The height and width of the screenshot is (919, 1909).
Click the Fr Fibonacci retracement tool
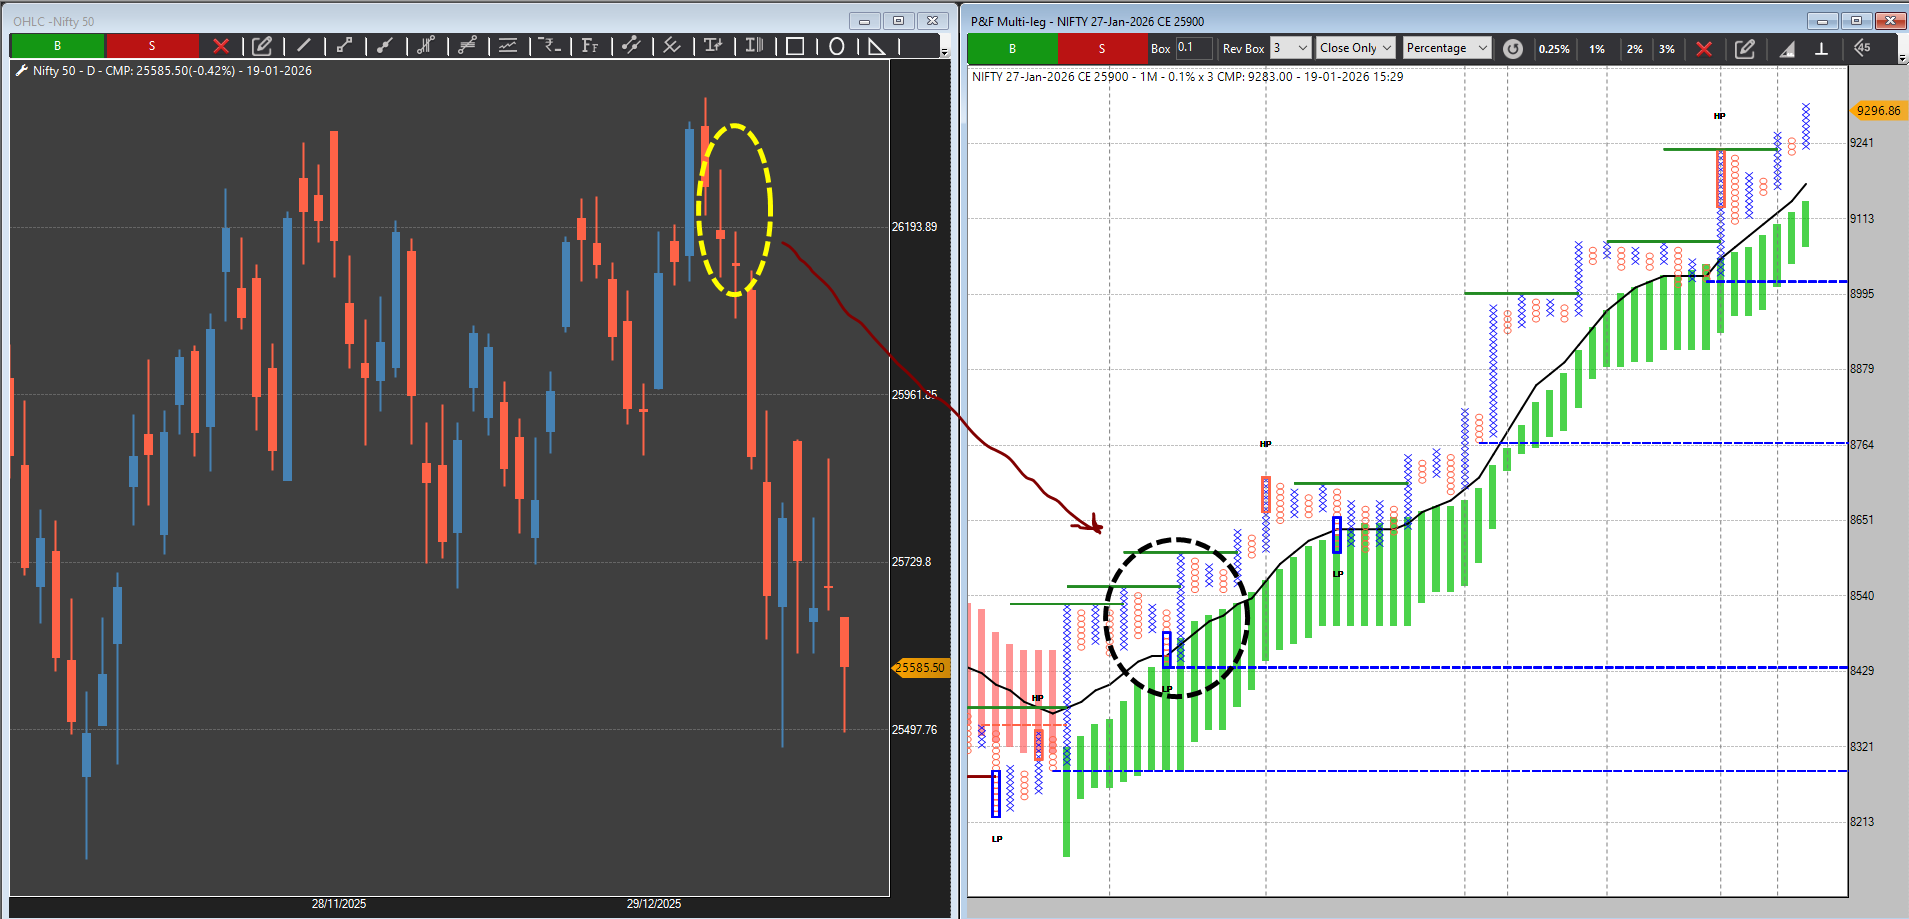[x=590, y=46]
